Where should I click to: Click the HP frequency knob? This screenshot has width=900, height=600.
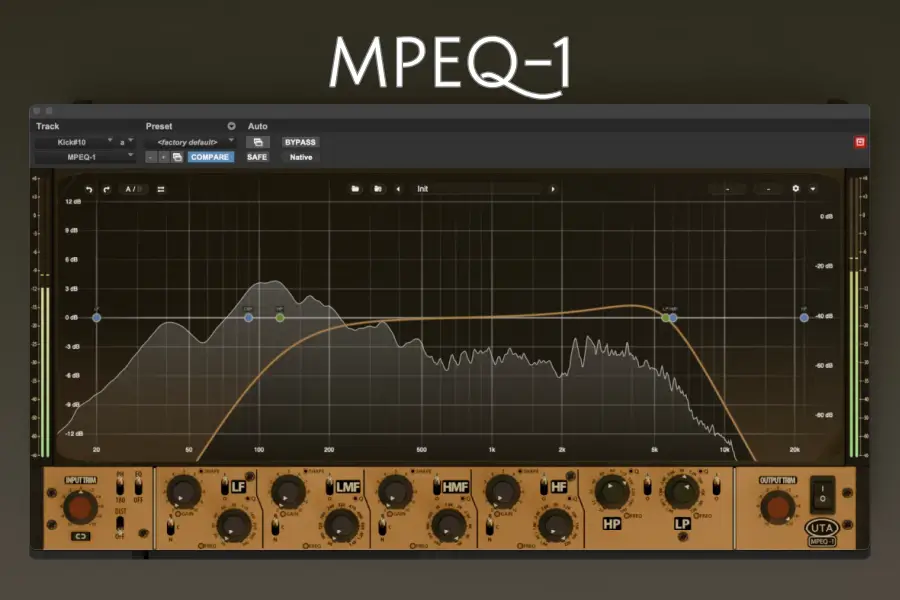(x=612, y=491)
